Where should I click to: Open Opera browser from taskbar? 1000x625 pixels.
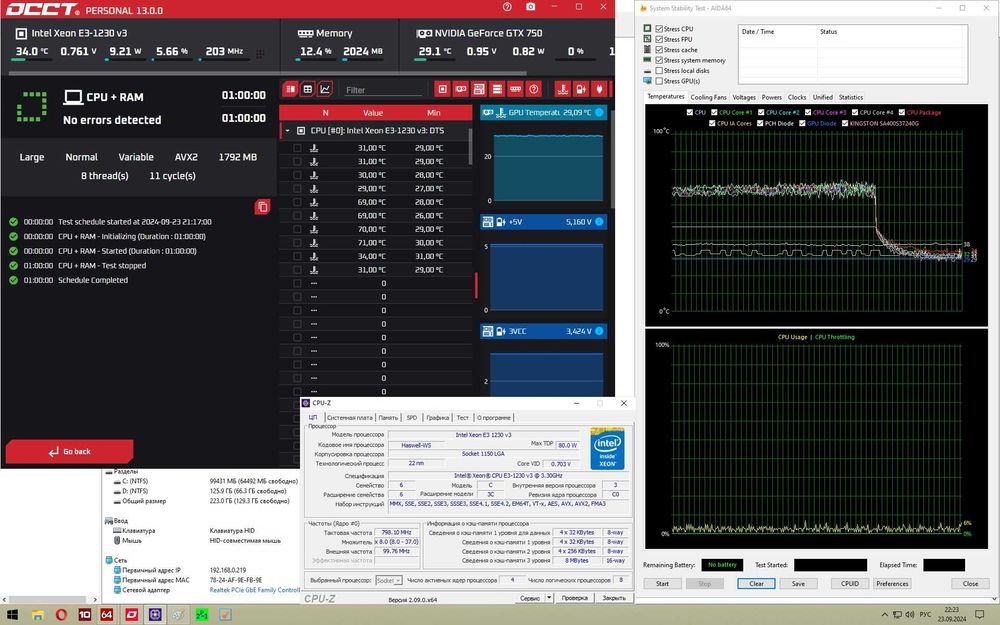[61, 615]
